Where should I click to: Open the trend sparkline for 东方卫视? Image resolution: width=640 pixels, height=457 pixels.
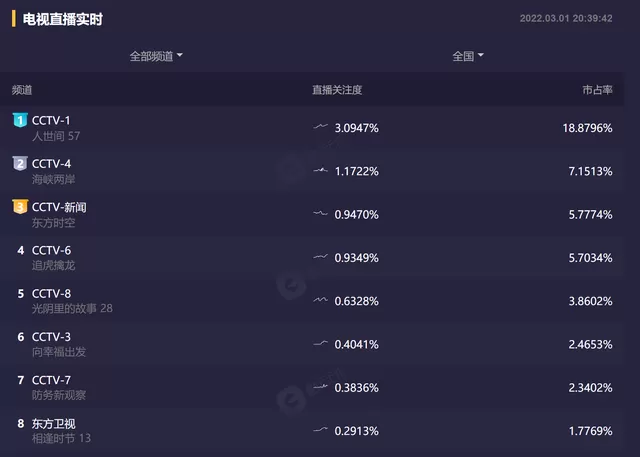point(321,429)
